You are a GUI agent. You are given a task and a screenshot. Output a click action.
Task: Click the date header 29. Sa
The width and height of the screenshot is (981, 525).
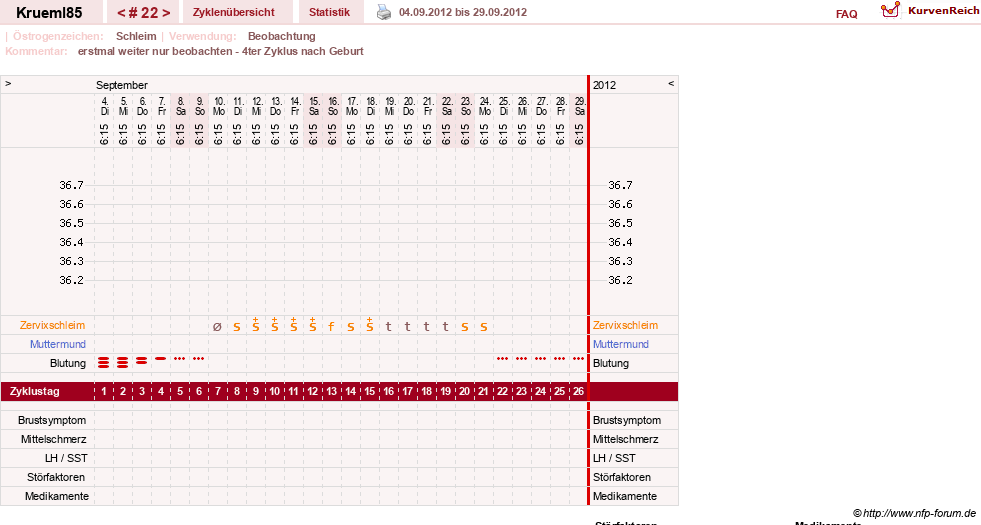click(x=580, y=106)
